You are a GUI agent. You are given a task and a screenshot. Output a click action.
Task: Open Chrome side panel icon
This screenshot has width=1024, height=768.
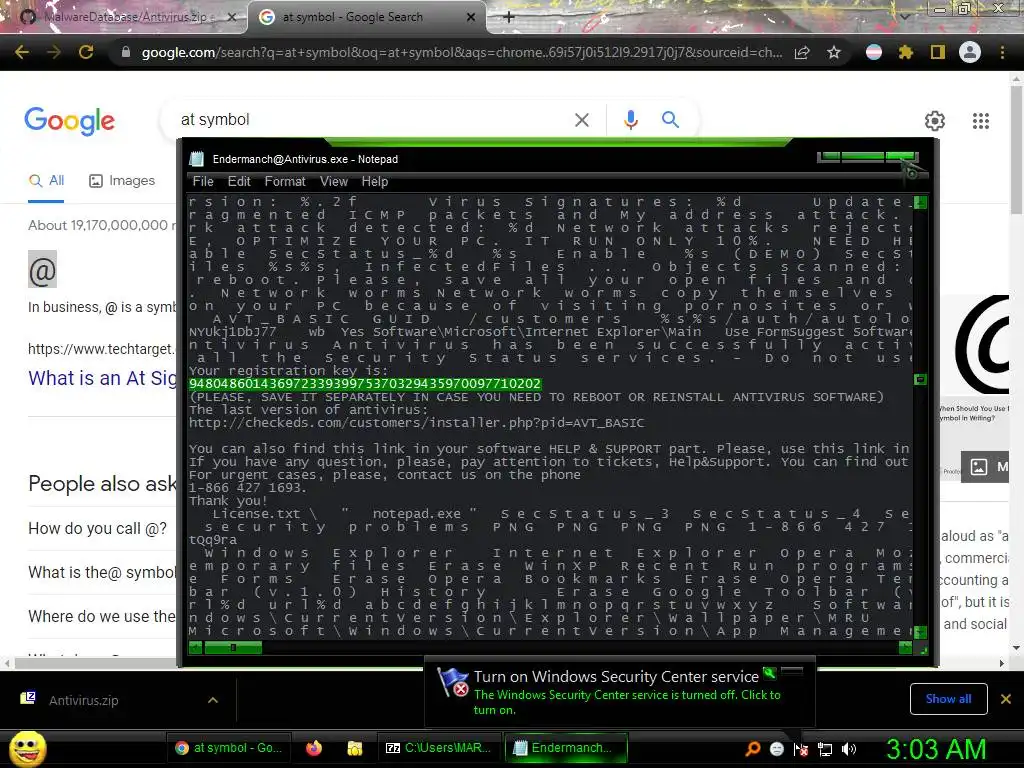[938, 52]
